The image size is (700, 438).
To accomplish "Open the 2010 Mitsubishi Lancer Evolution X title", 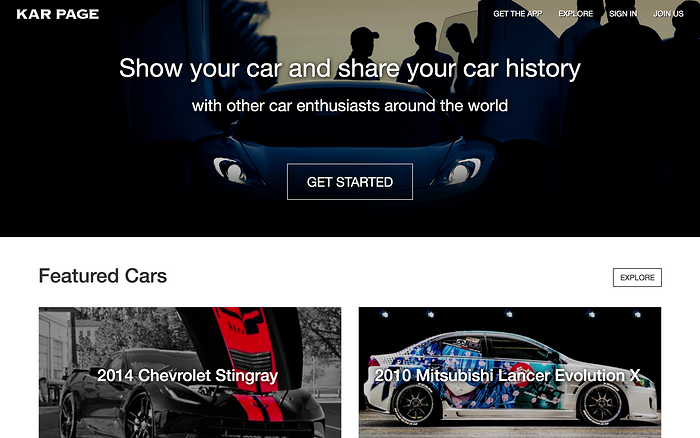I will (508, 375).
